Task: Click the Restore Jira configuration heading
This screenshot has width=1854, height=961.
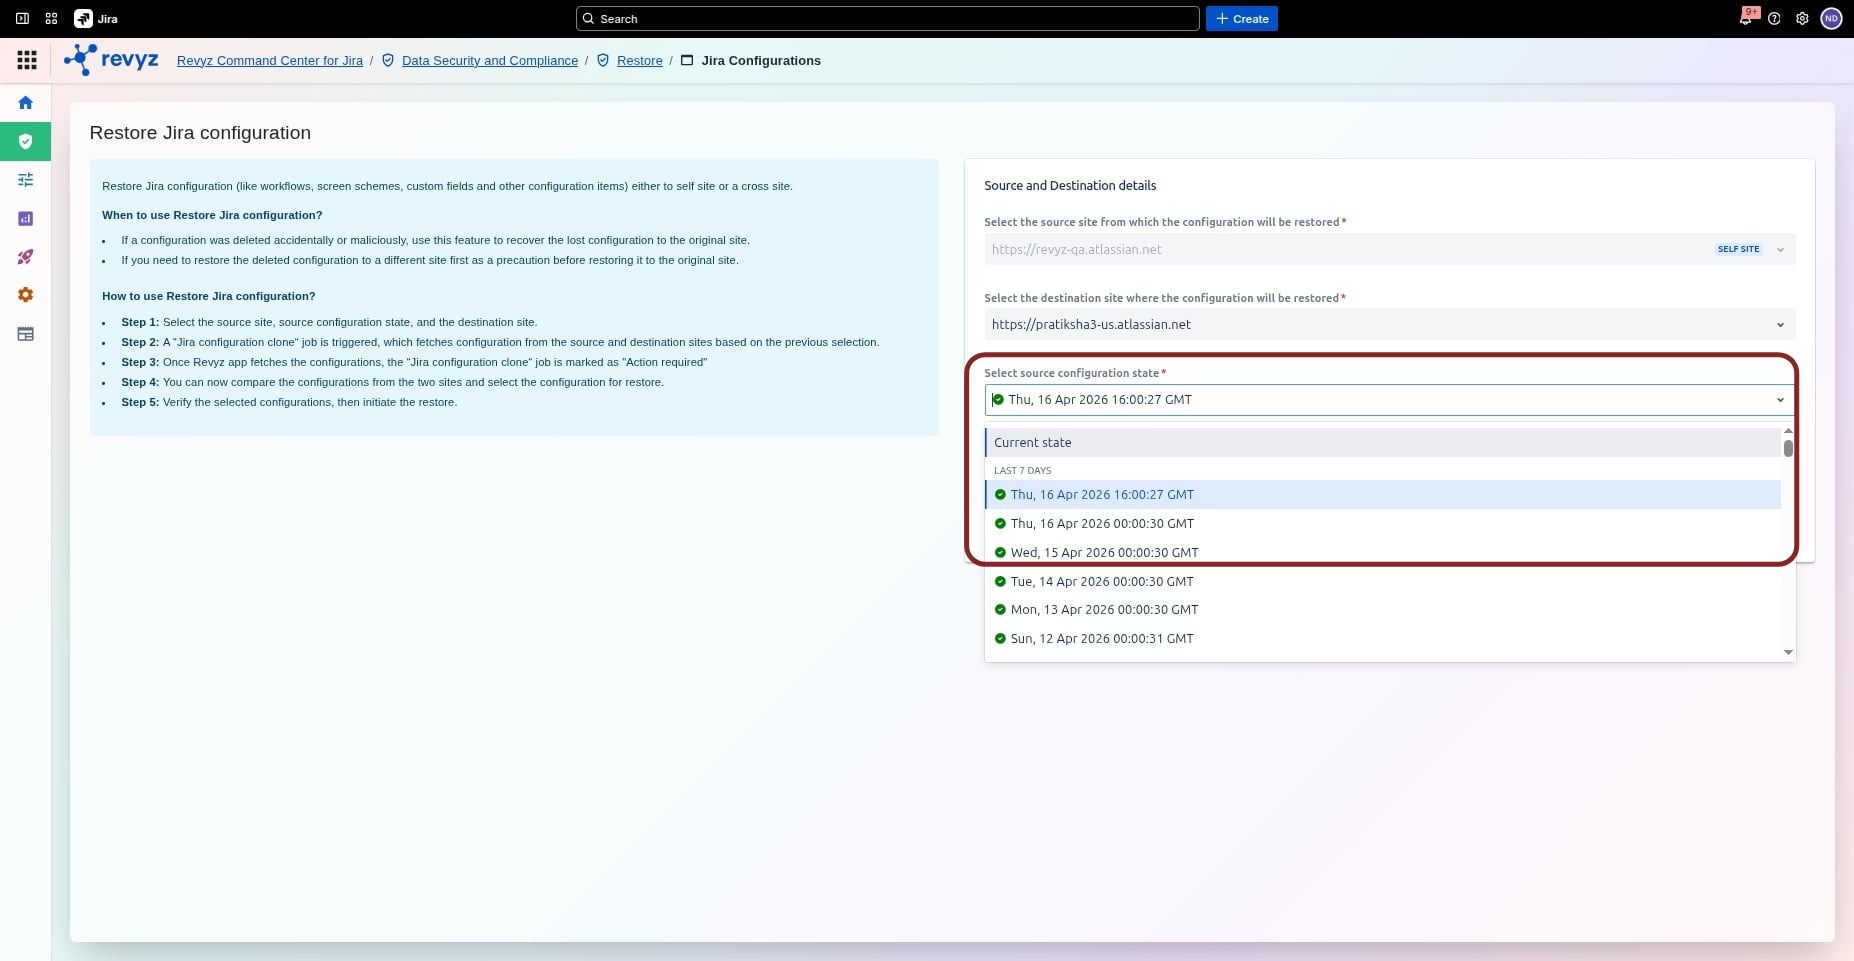Action: pyautogui.click(x=200, y=133)
